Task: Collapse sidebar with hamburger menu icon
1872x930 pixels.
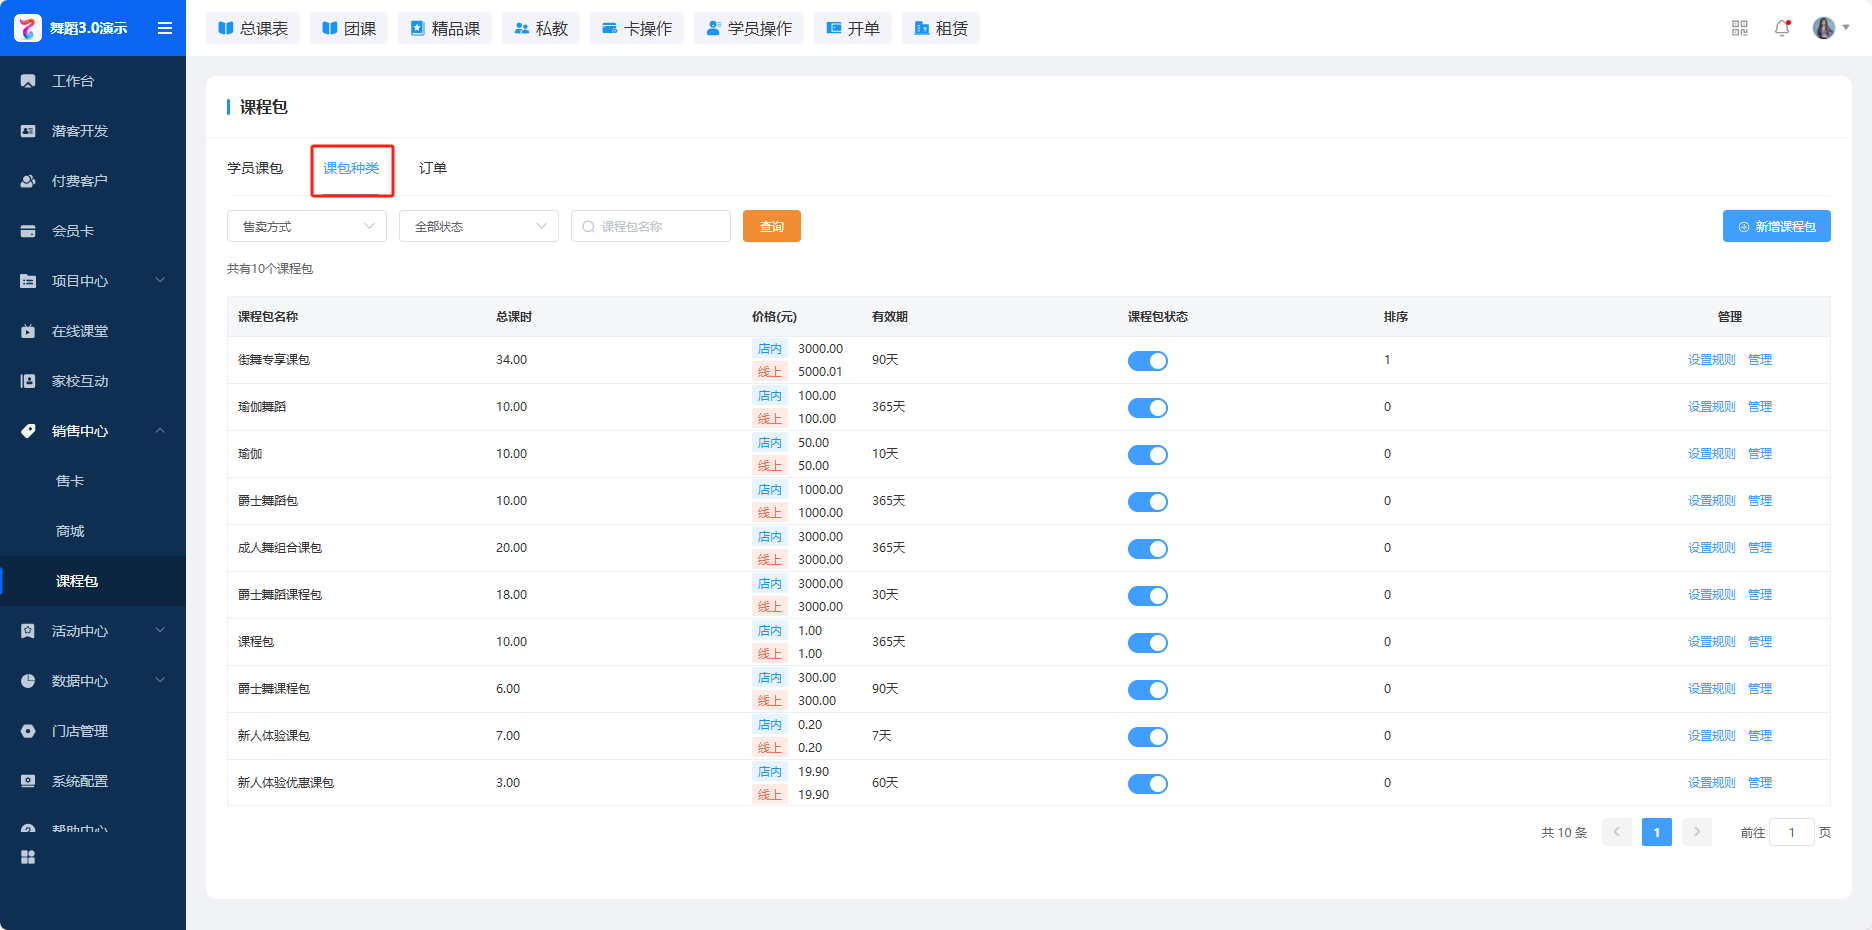Action: (165, 28)
